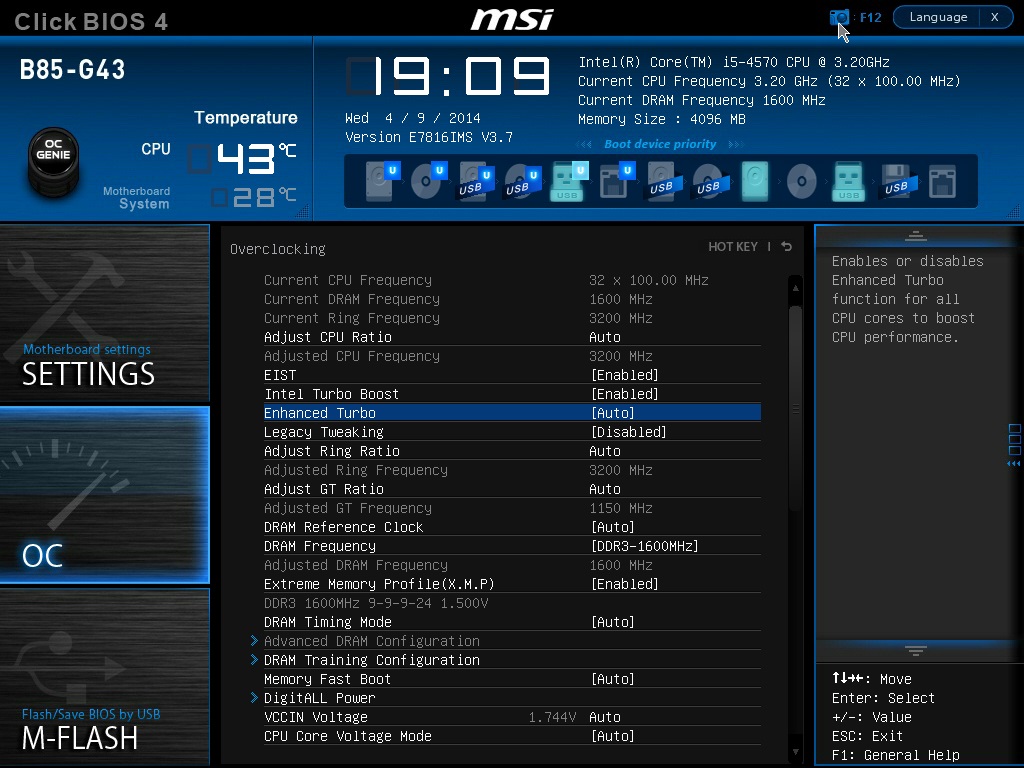The image size is (1024, 768).
Task: Choose the UEFI USB CD/DVD boot icon
Action: pos(522,181)
